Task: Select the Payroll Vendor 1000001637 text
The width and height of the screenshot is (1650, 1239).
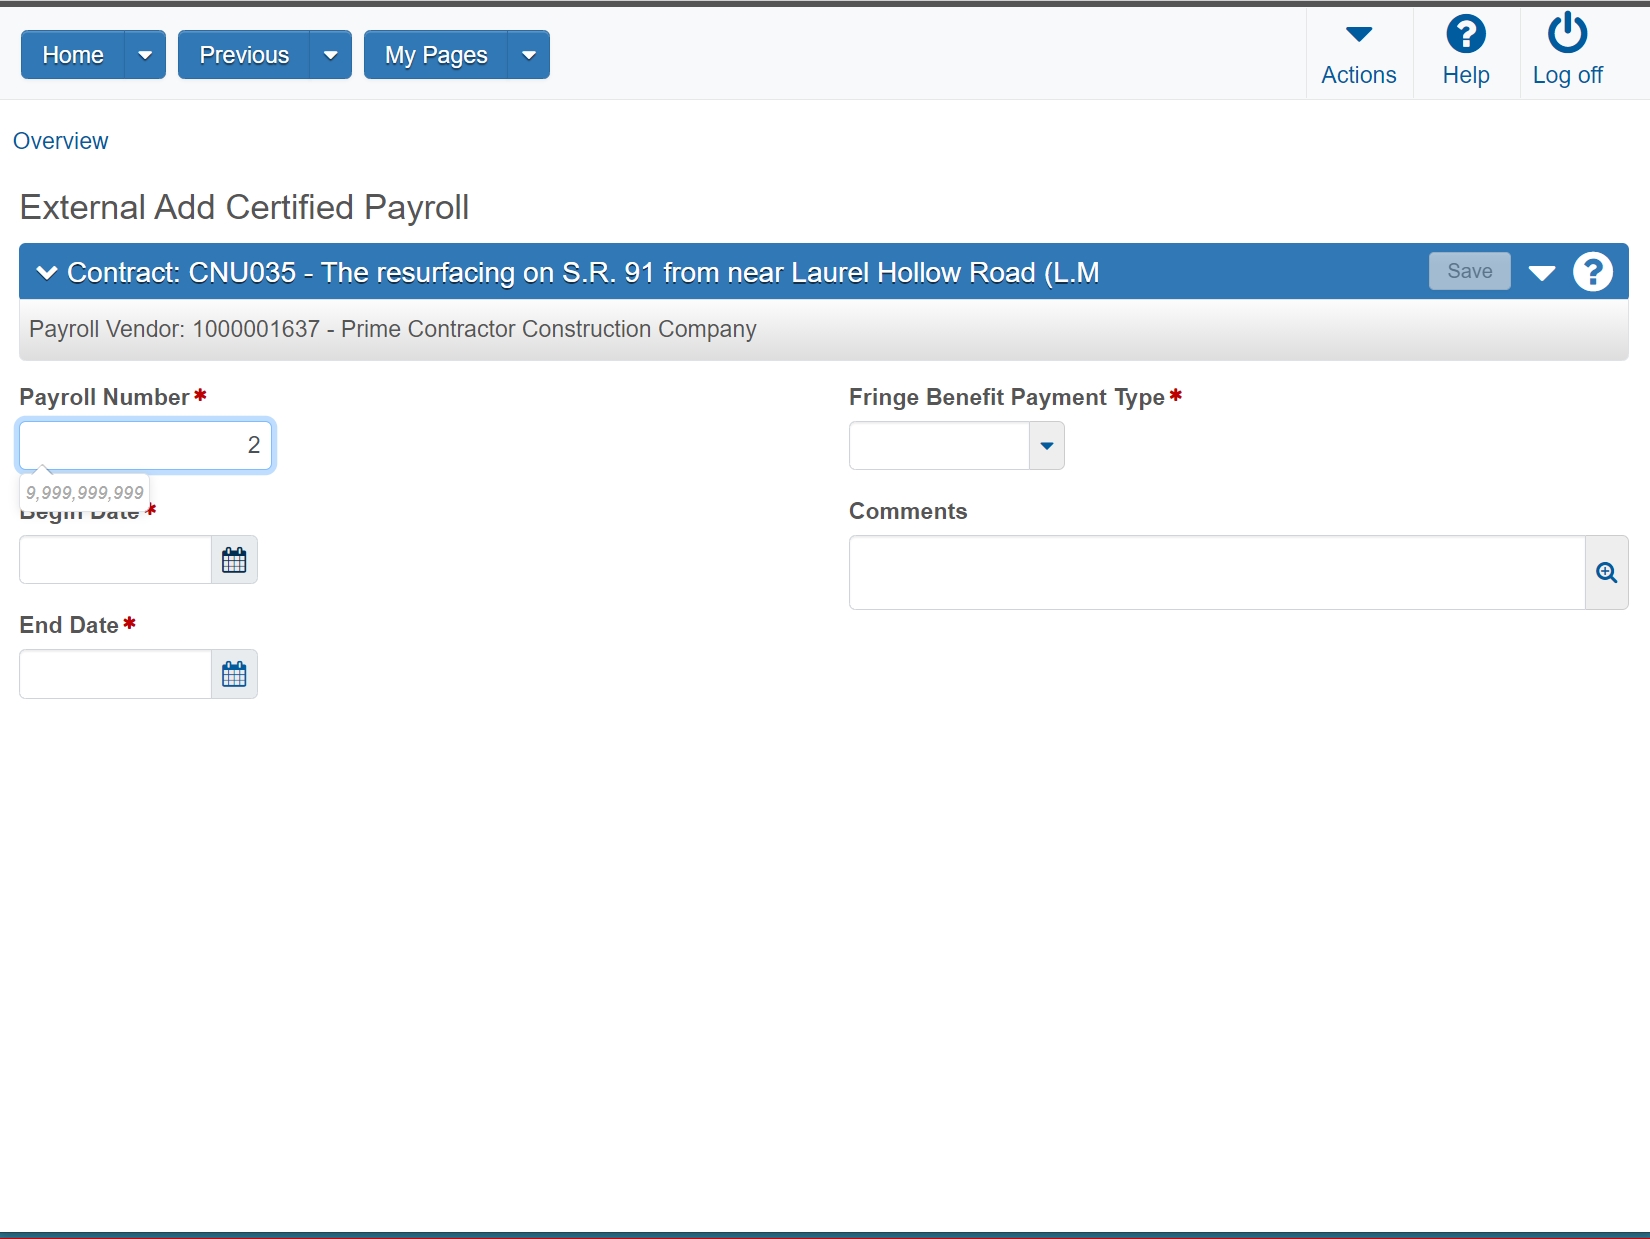Action: pyautogui.click(x=393, y=329)
